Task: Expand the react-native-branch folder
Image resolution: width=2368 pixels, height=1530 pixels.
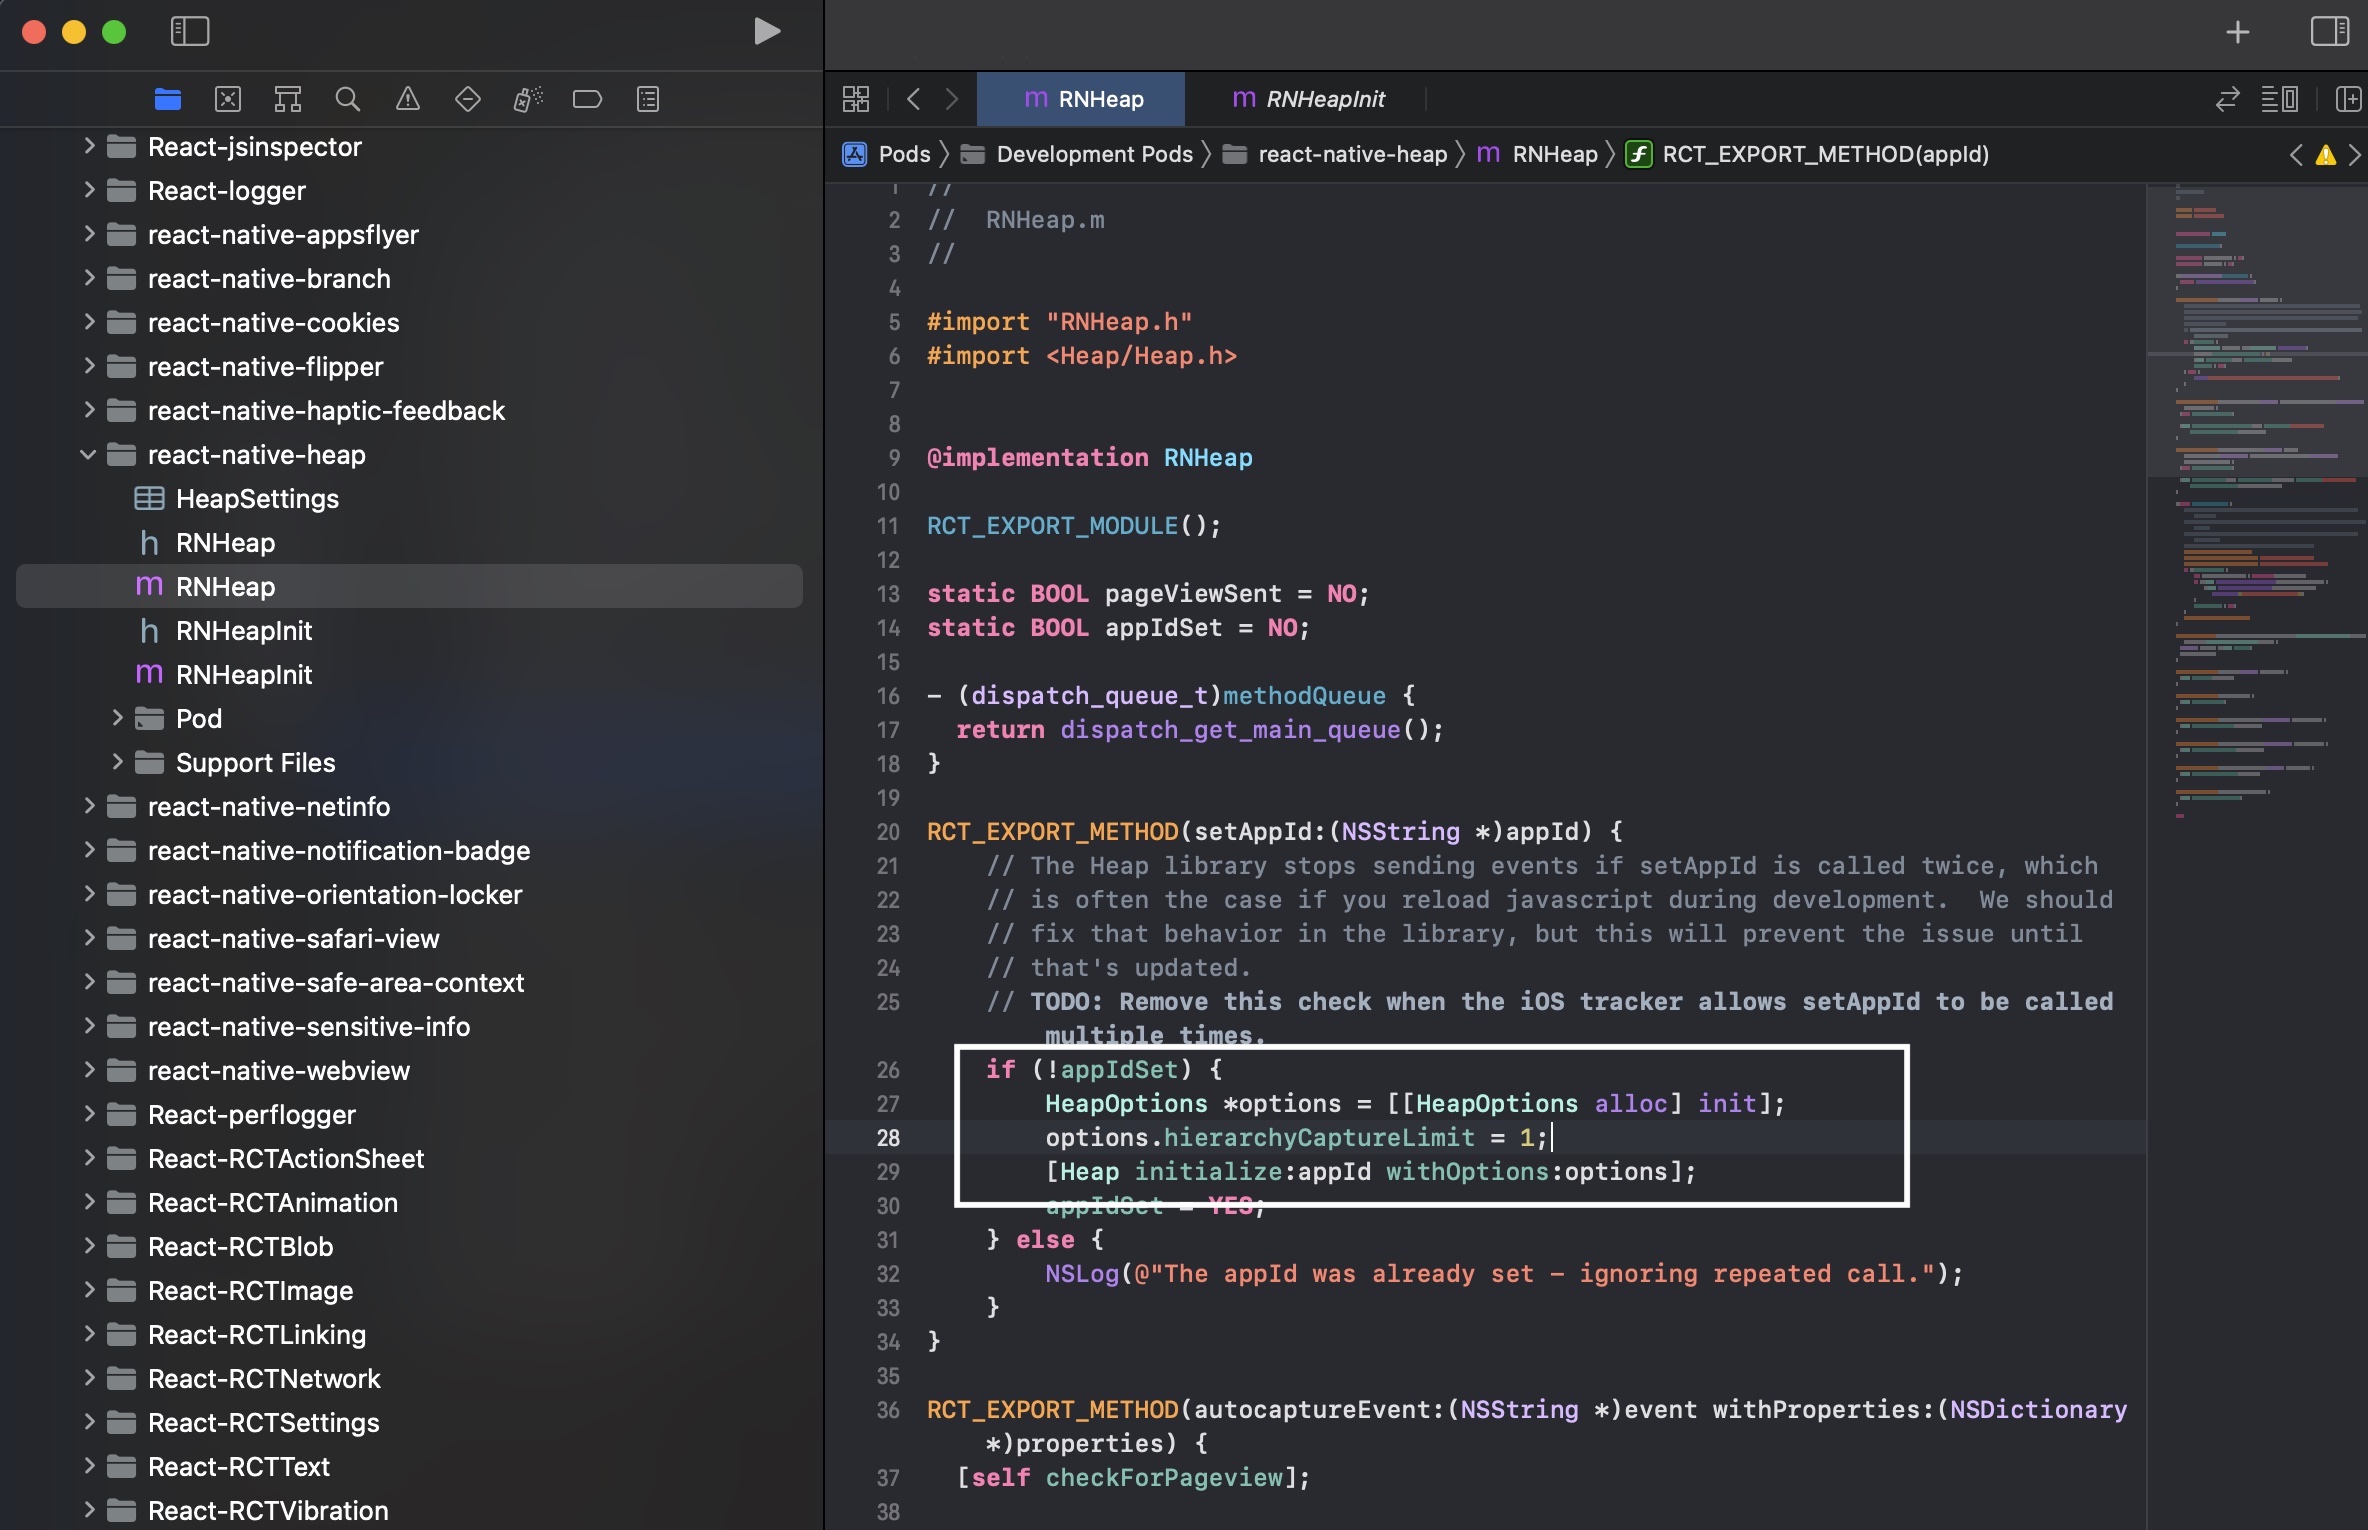Action: tap(89, 278)
